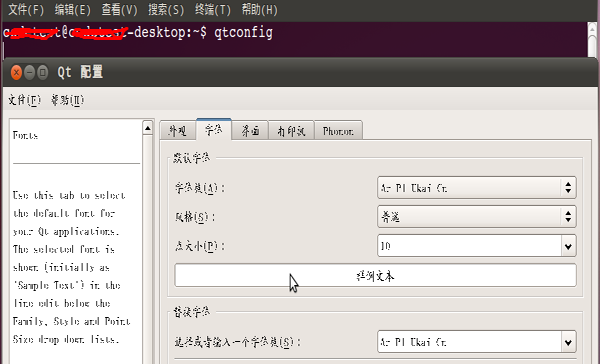The width and height of the screenshot is (600, 364).
Task: Open the font family combo box
Action: click(x=476, y=188)
